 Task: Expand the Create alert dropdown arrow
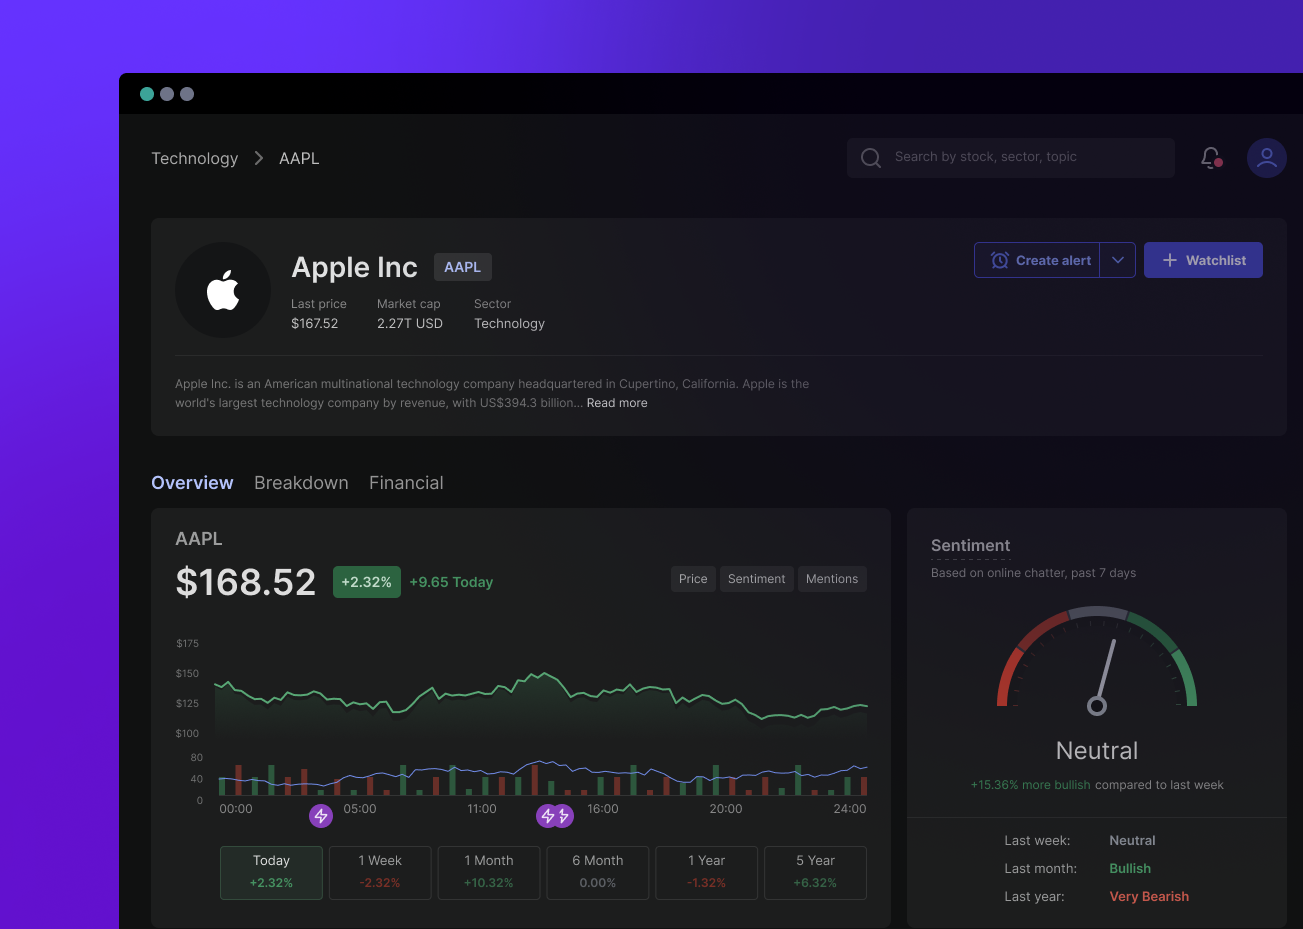tap(1118, 260)
